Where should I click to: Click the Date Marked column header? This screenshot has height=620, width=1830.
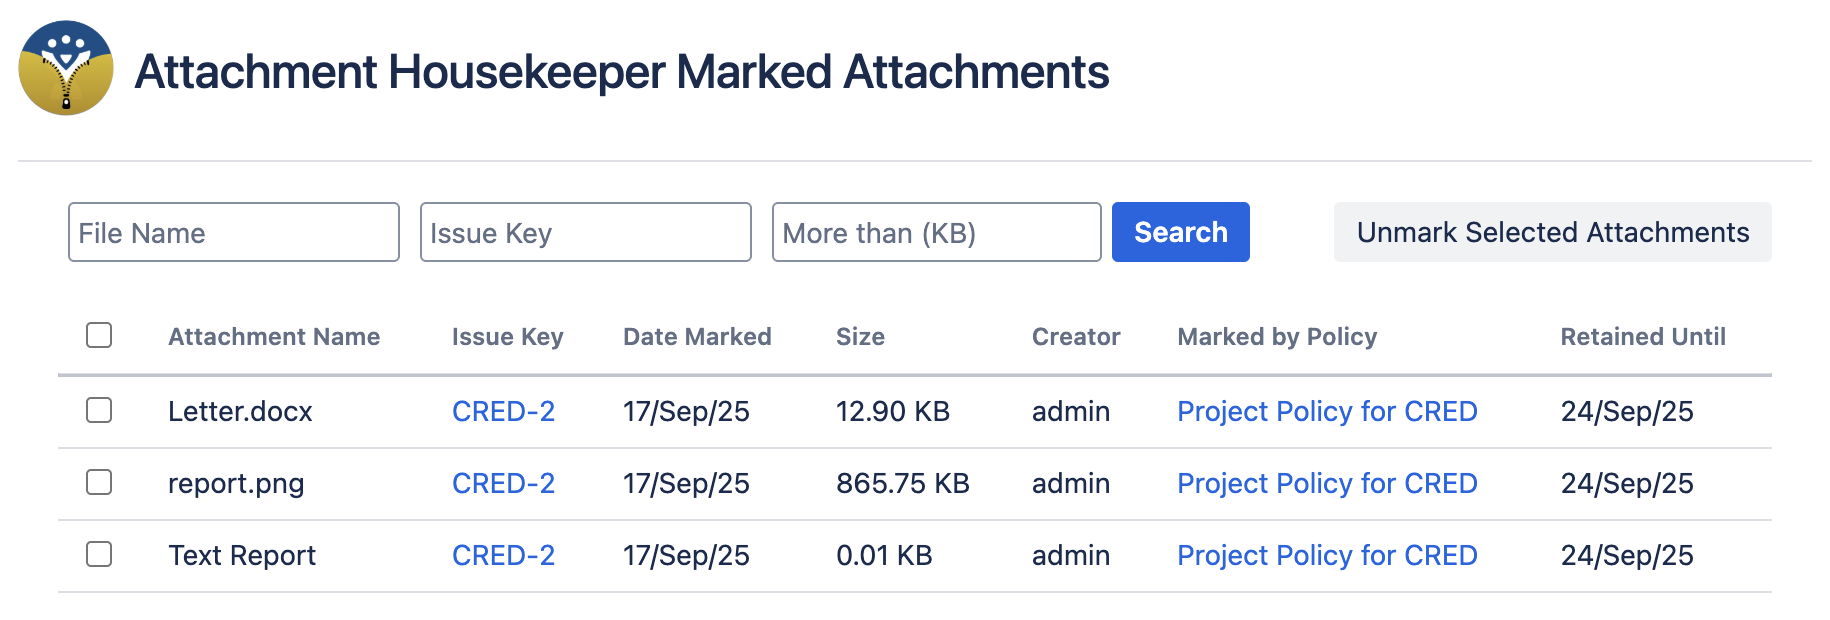[697, 337]
